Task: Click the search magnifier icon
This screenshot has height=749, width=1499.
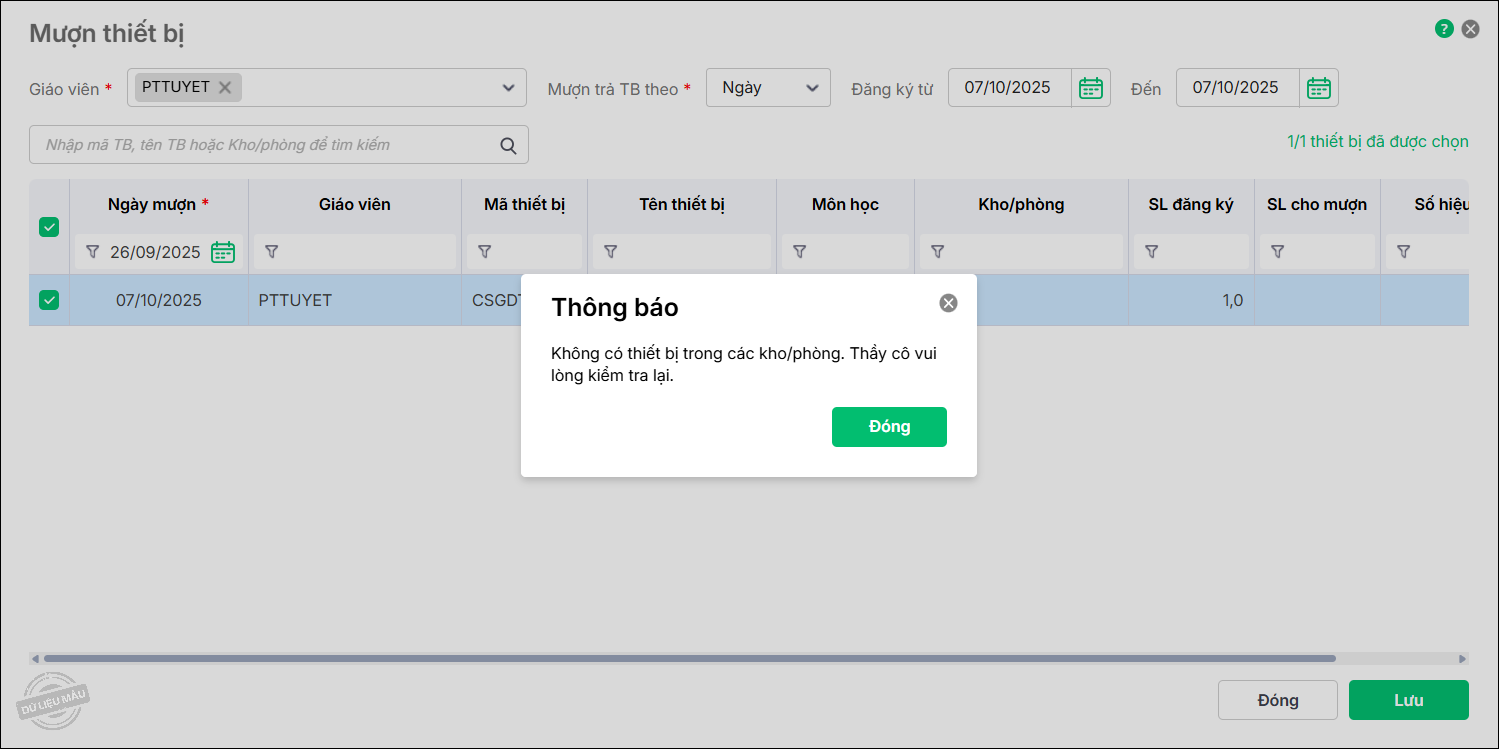Action: click(508, 146)
